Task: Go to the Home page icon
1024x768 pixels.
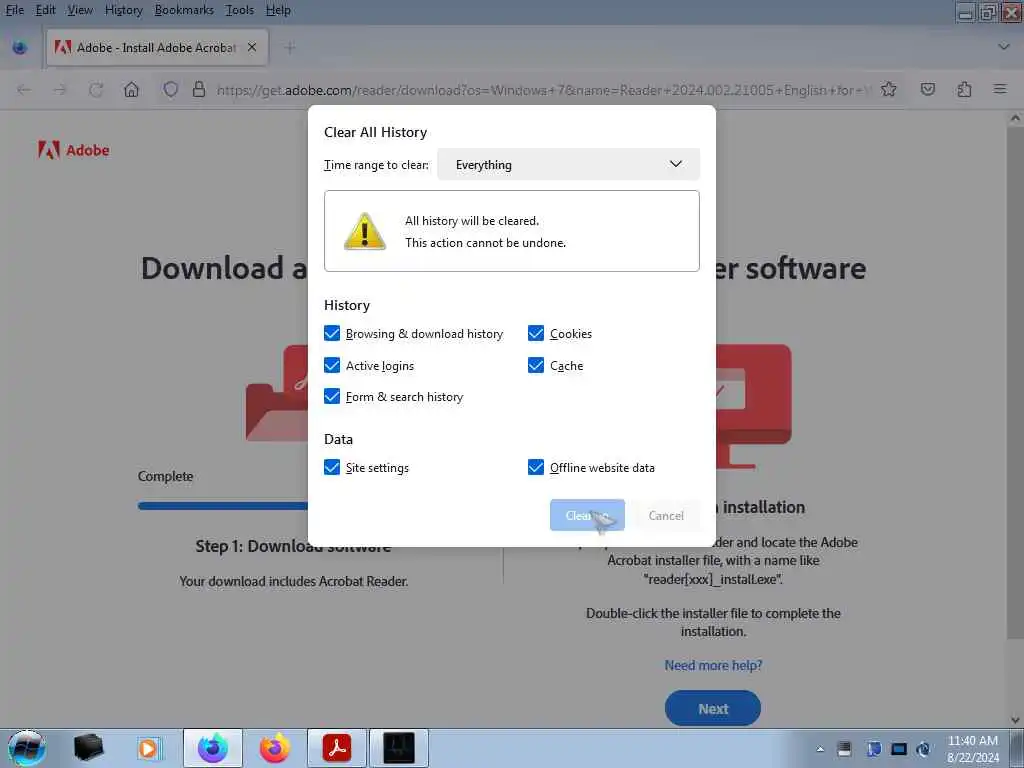Action: click(x=131, y=89)
